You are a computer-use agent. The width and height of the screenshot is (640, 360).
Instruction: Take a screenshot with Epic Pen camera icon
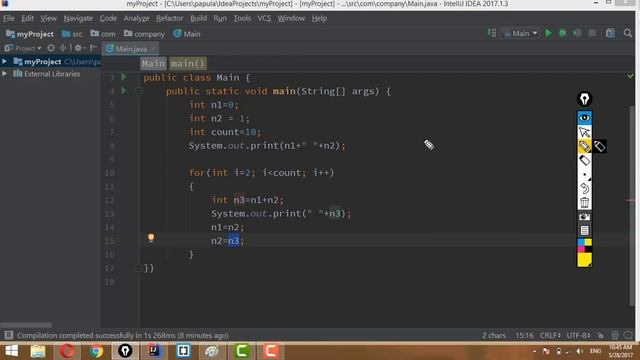click(584, 217)
